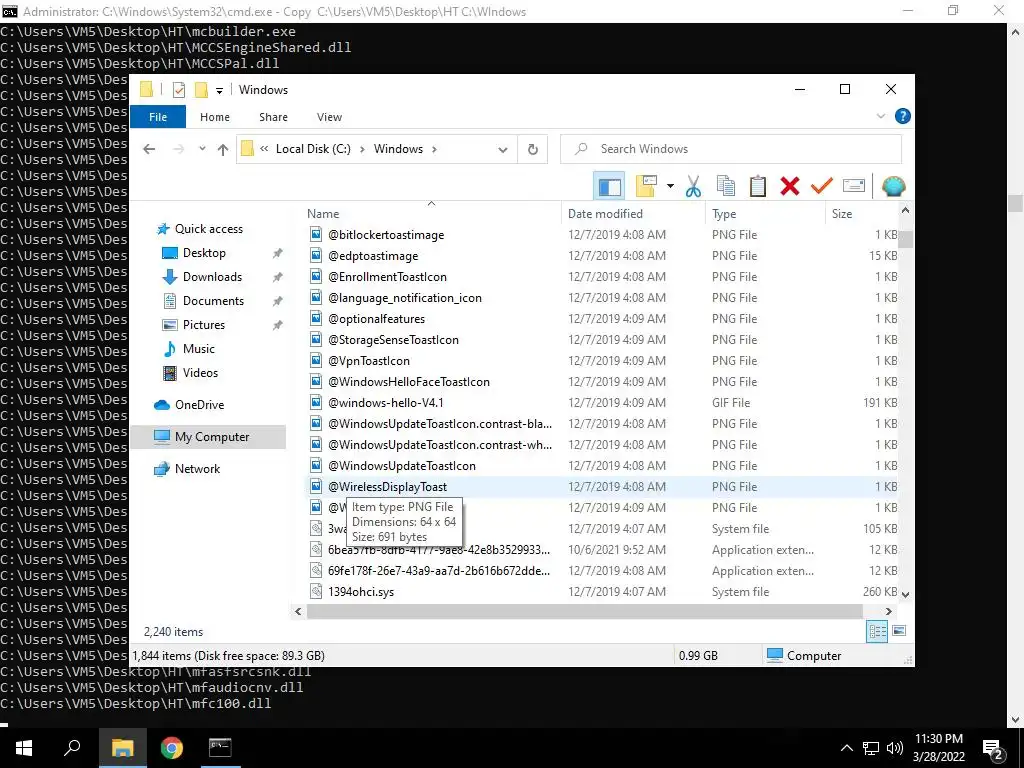Click the orange checkmark Properties icon
This screenshot has width=1024, height=768.
[822, 187]
